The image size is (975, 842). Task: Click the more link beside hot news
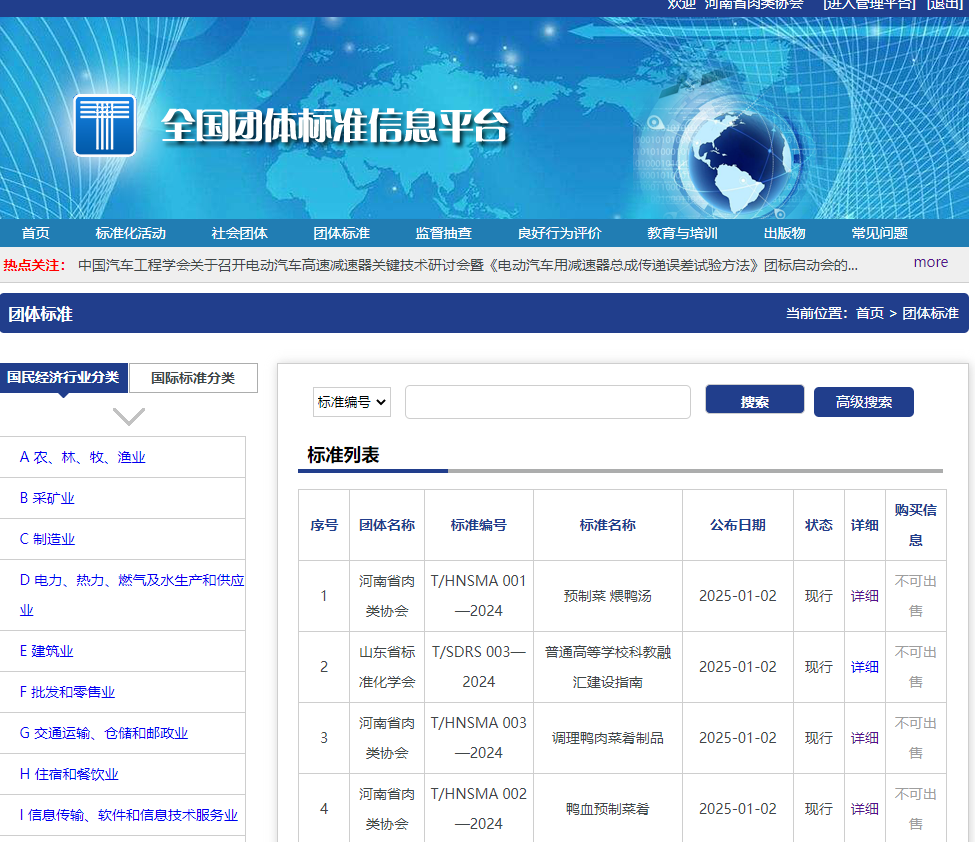tap(930, 262)
